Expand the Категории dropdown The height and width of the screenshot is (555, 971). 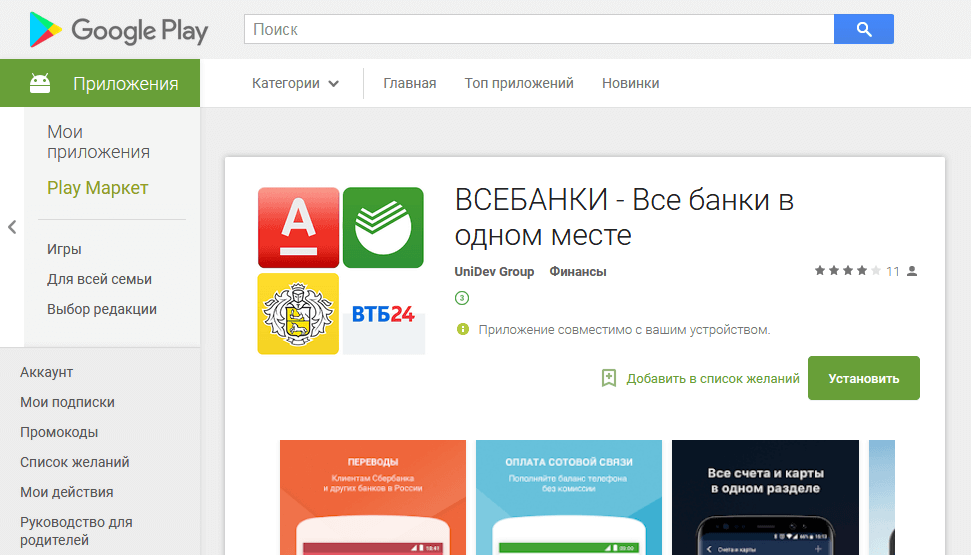[295, 83]
